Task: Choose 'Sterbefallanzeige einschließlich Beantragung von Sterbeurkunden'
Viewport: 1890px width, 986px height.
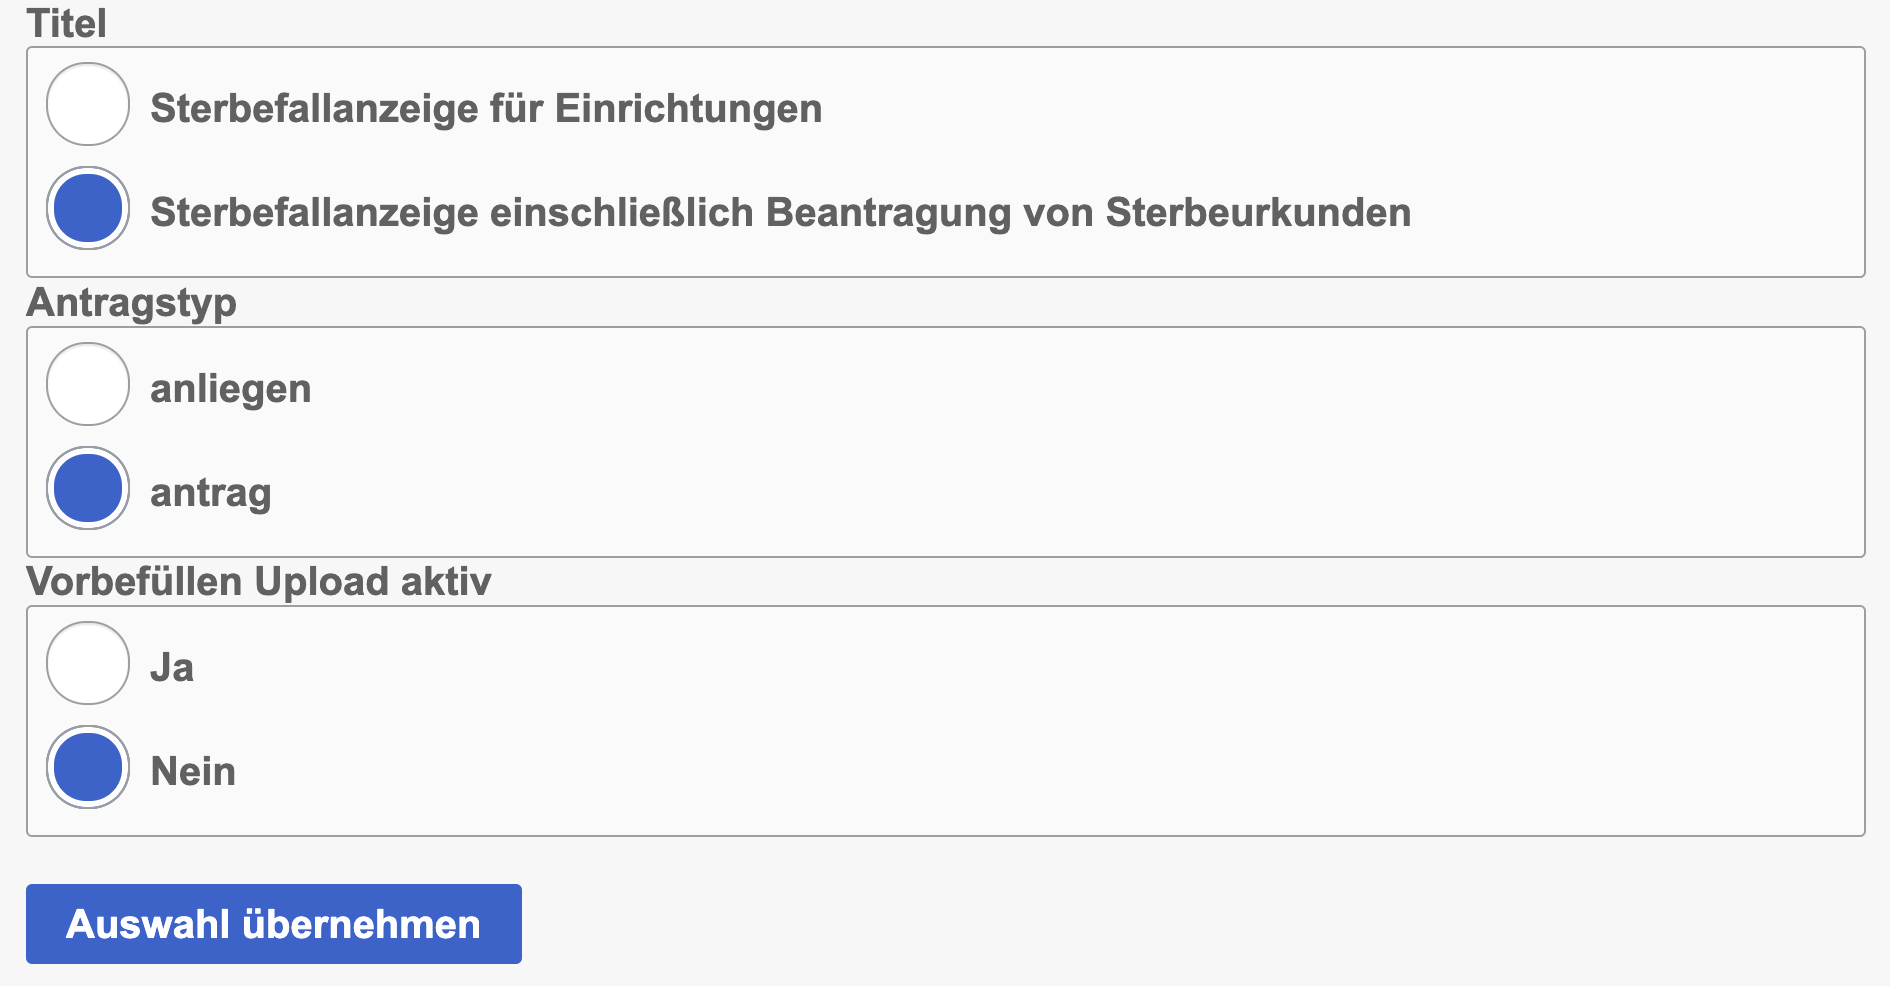Action: [x=87, y=209]
